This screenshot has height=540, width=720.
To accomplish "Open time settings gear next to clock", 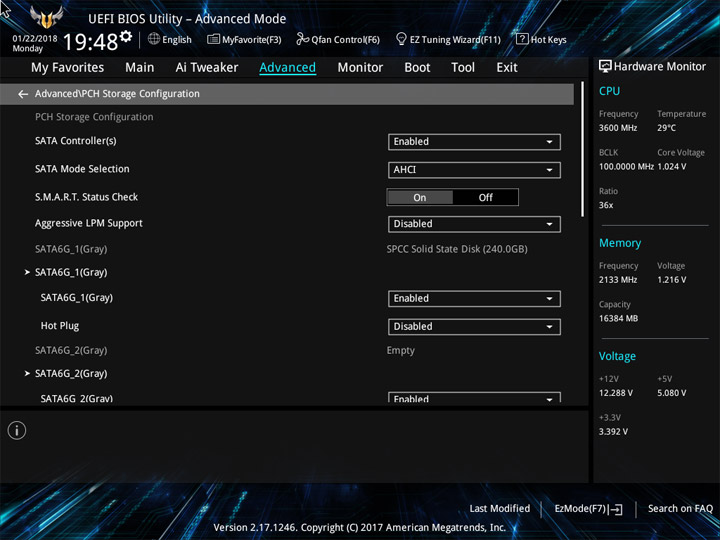I will 126,36.
